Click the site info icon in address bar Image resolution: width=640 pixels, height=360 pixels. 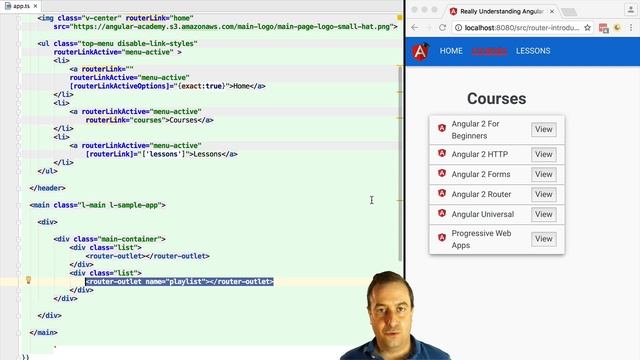click(x=458, y=28)
